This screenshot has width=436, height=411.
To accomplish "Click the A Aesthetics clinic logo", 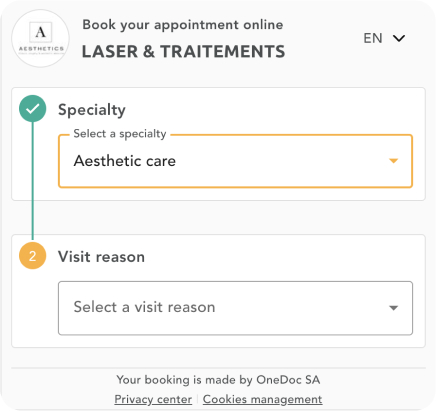I will click(41, 38).
